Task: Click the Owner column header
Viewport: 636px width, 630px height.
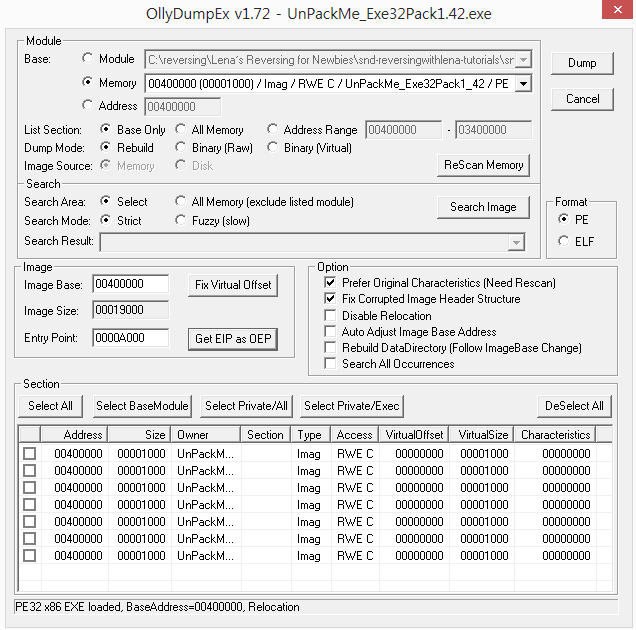Action: (206, 434)
